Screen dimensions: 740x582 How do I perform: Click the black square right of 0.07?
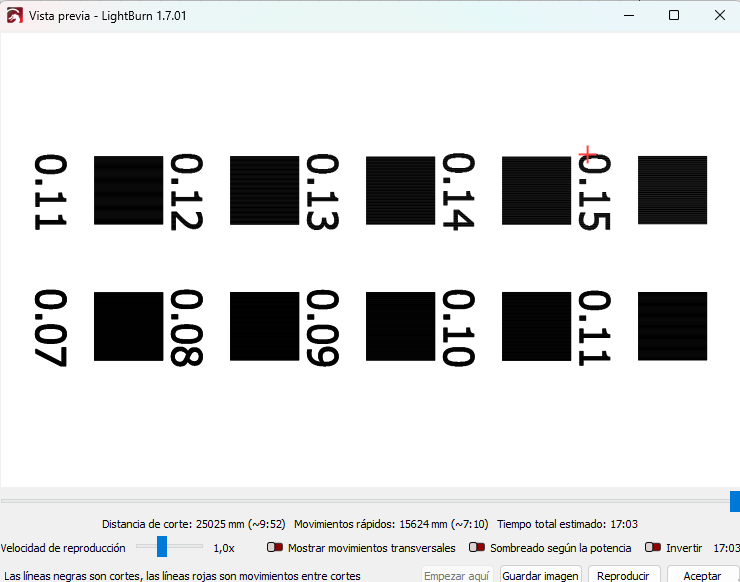coord(128,326)
